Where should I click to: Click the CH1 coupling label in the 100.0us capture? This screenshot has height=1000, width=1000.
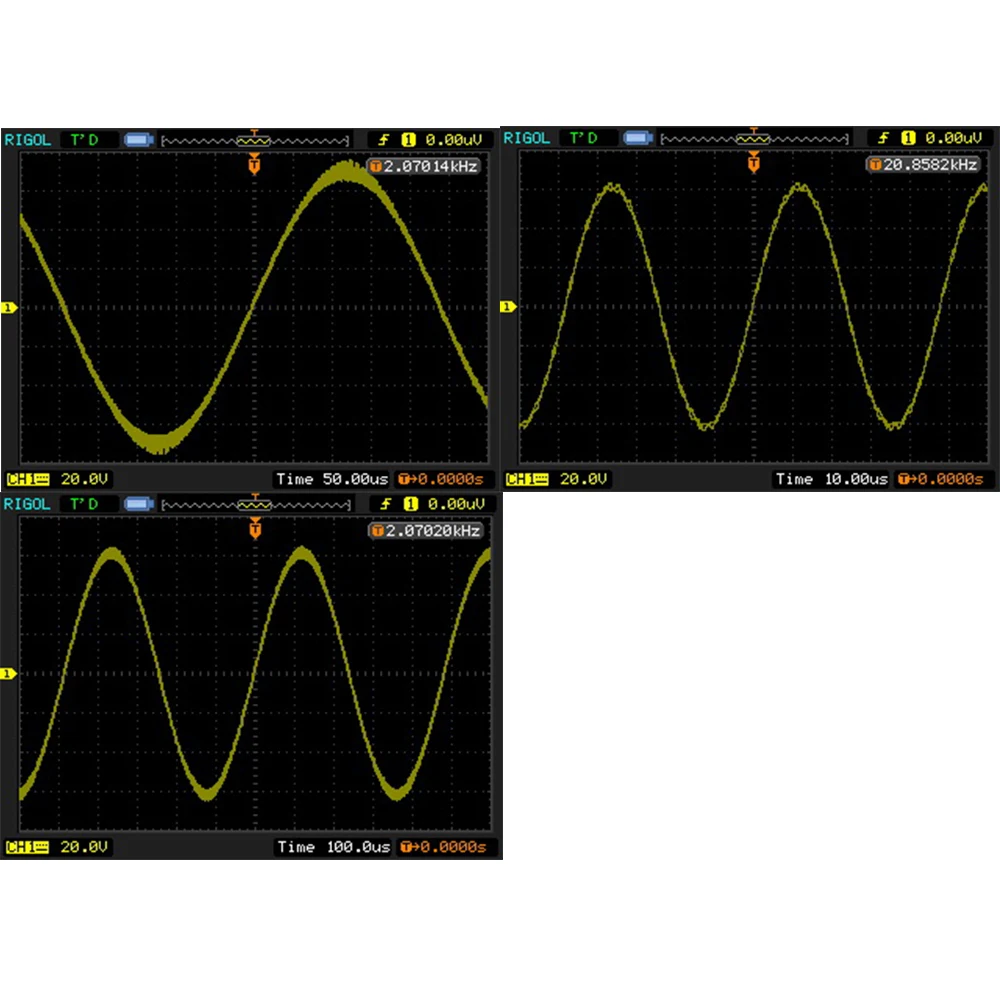[x=27, y=847]
